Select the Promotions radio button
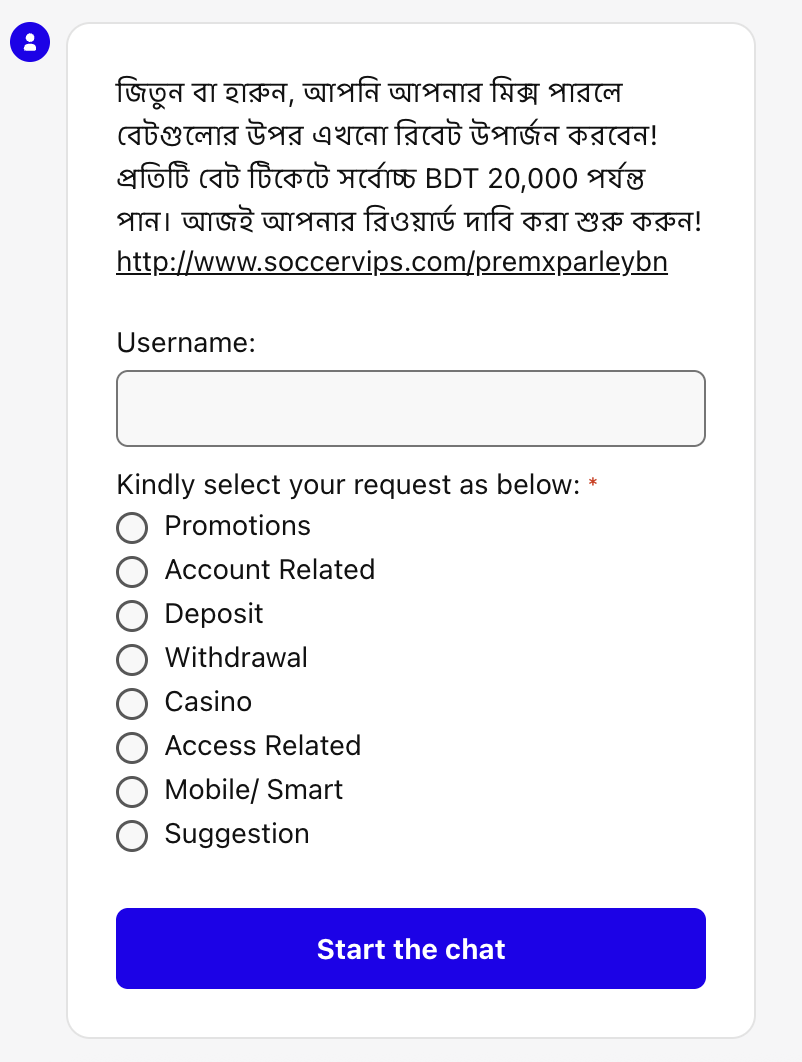 tap(132, 528)
